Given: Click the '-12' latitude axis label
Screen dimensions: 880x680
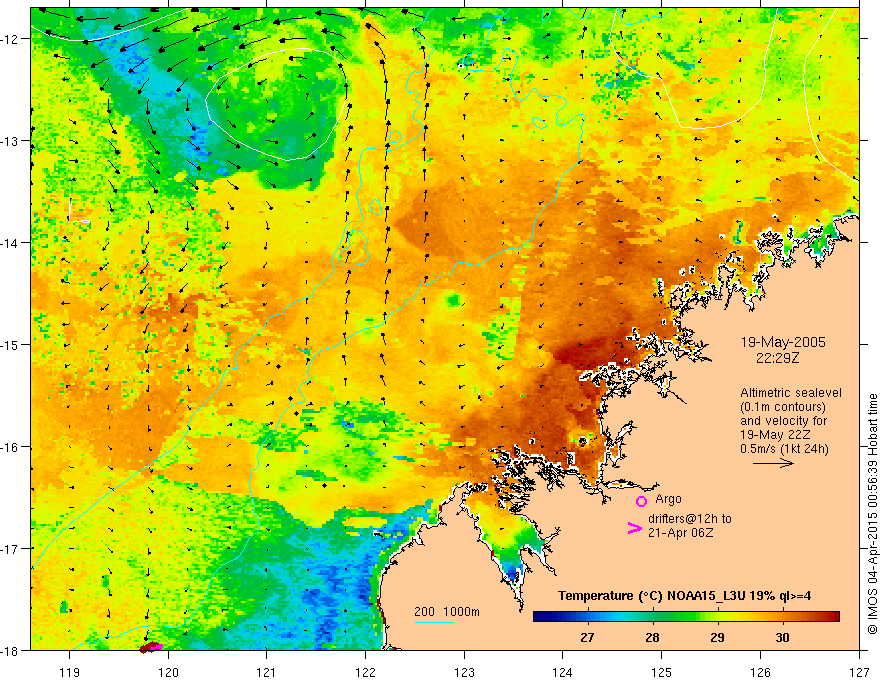Looking at the screenshot, I should [x=11, y=39].
